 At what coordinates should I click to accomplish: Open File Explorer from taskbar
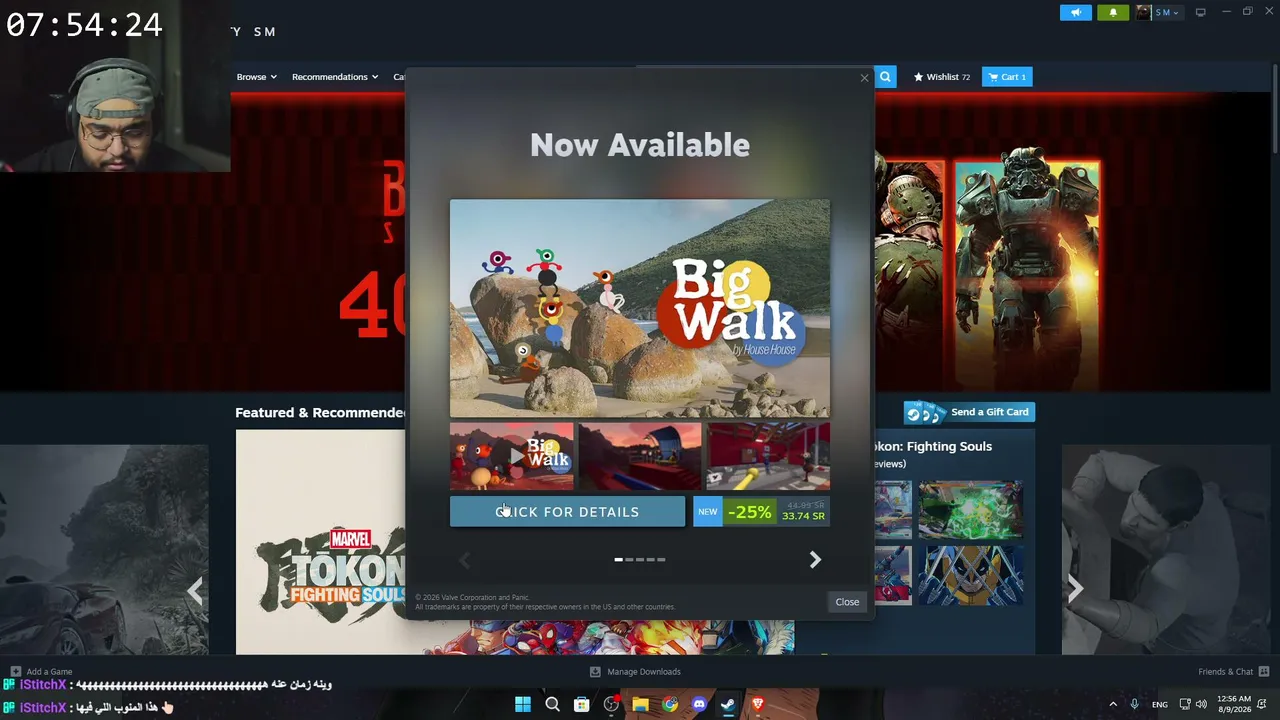(x=640, y=704)
